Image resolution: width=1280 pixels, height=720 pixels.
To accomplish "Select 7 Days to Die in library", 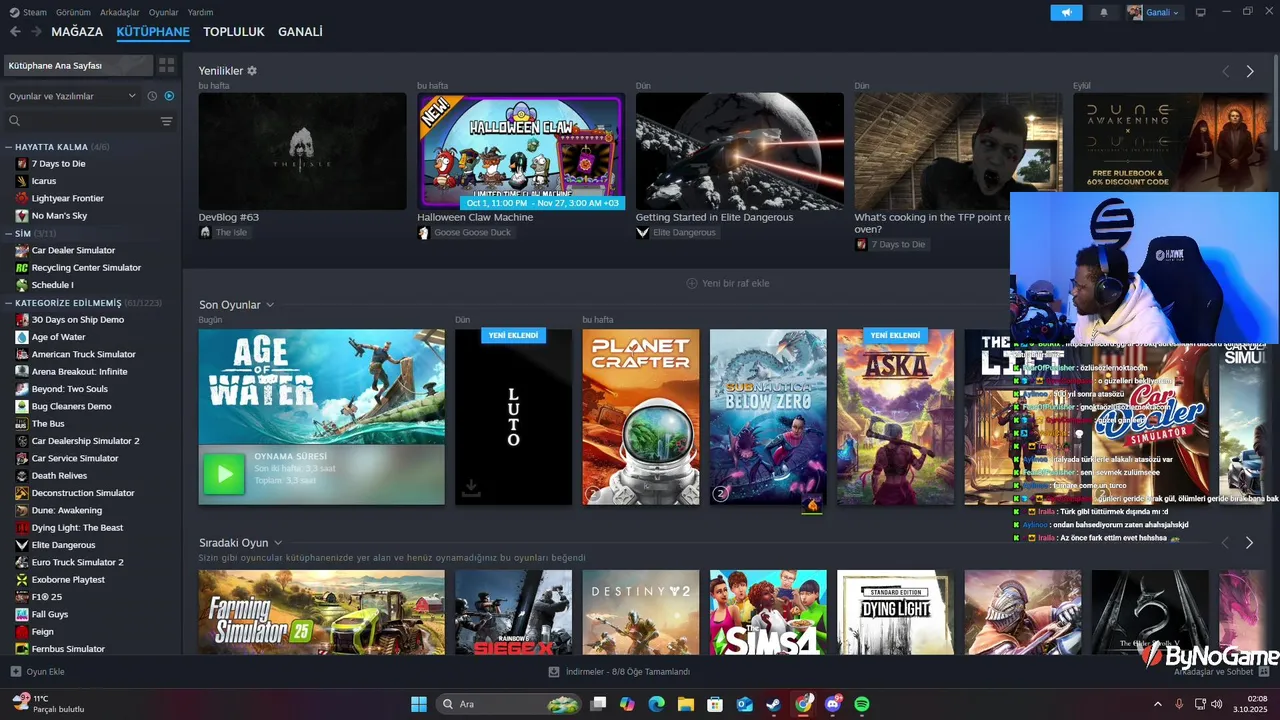I will (x=58, y=163).
